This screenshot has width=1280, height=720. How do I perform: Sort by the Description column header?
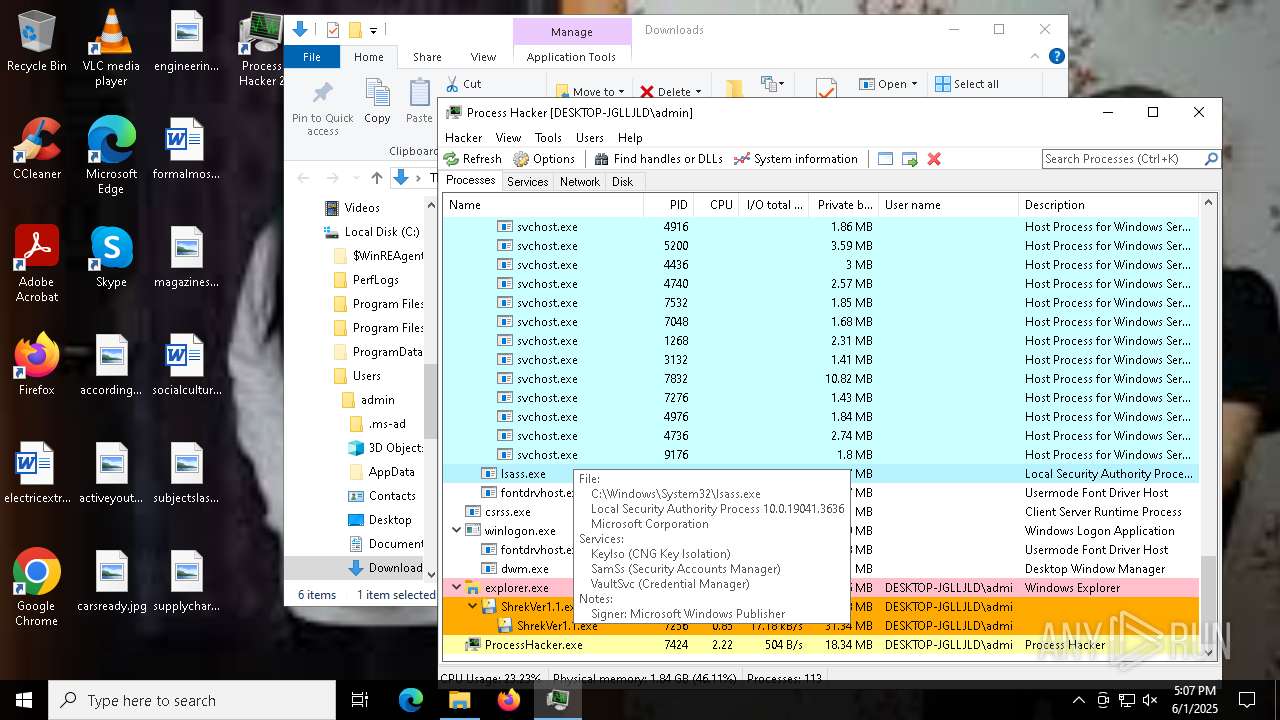tap(1109, 205)
